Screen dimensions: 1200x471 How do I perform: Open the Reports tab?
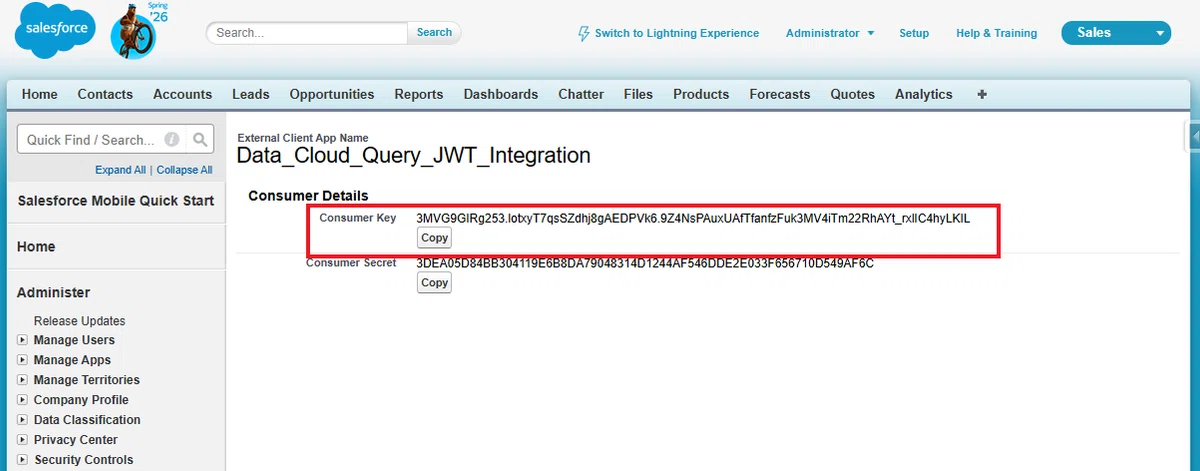(x=419, y=94)
